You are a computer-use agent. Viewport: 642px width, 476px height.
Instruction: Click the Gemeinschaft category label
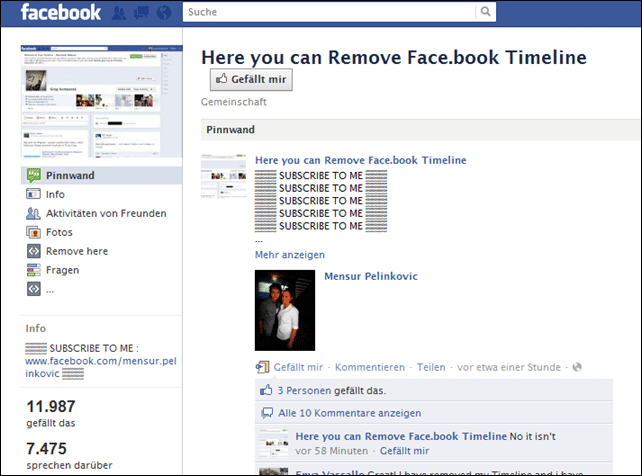[233, 102]
